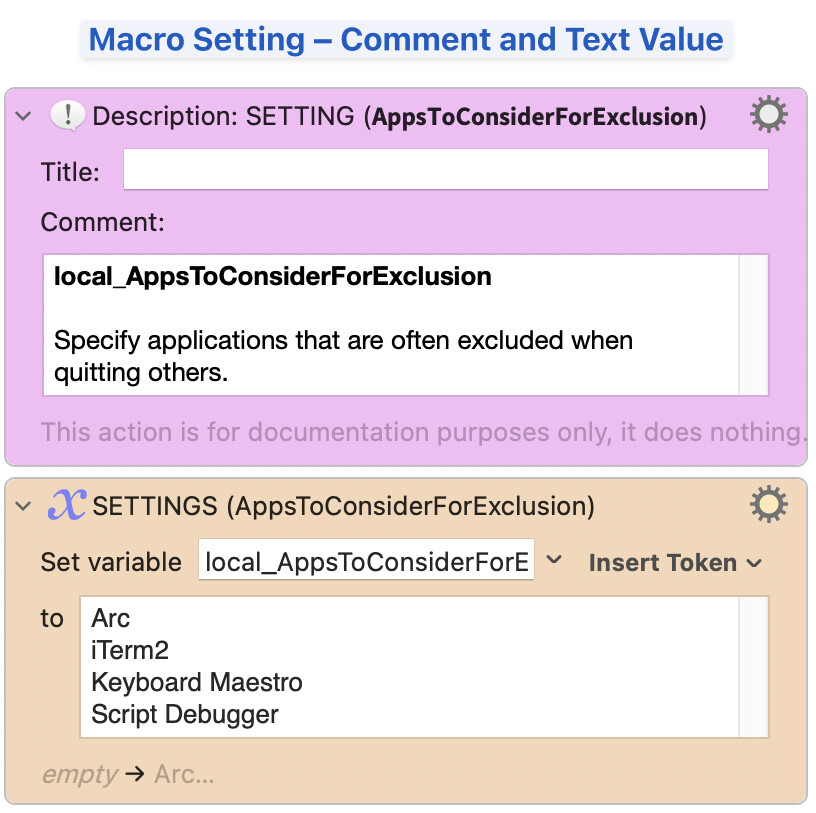Click the Script Debugger text line
The height and width of the screenshot is (813, 816).
point(185,715)
